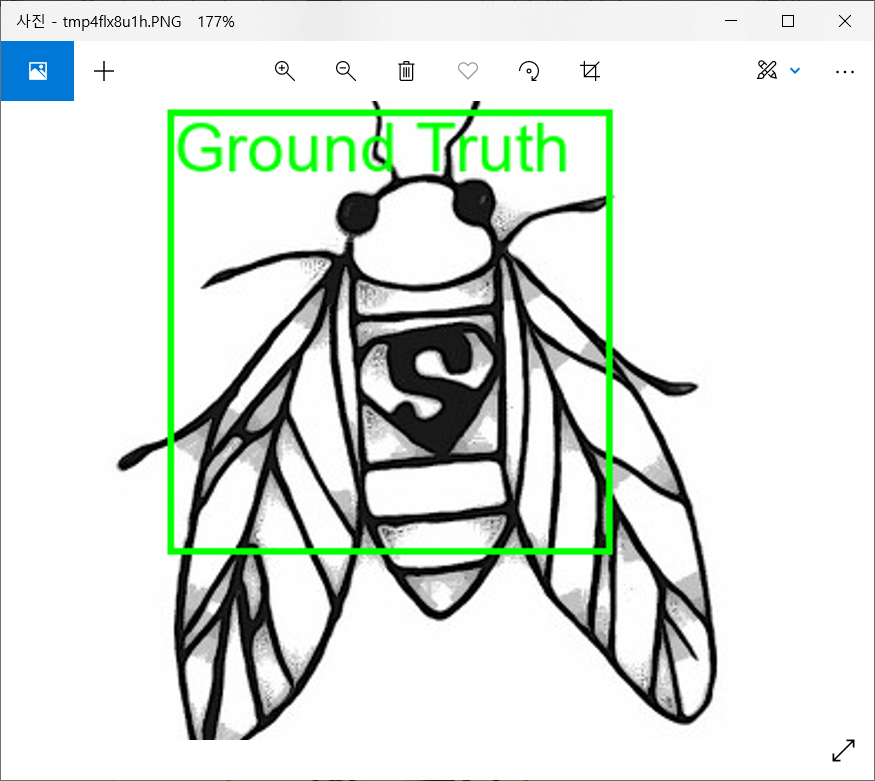
Task: Zoom in on the photo
Action: (x=285, y=71)
